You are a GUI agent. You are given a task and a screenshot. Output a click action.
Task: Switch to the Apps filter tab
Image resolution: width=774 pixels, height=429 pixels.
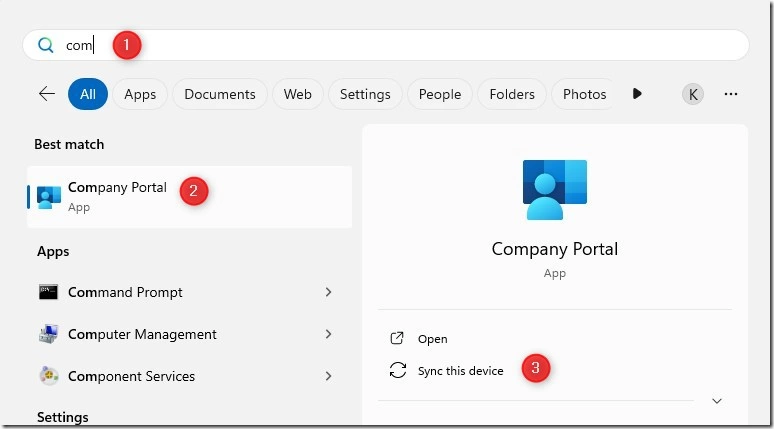[x=140, y=94]
